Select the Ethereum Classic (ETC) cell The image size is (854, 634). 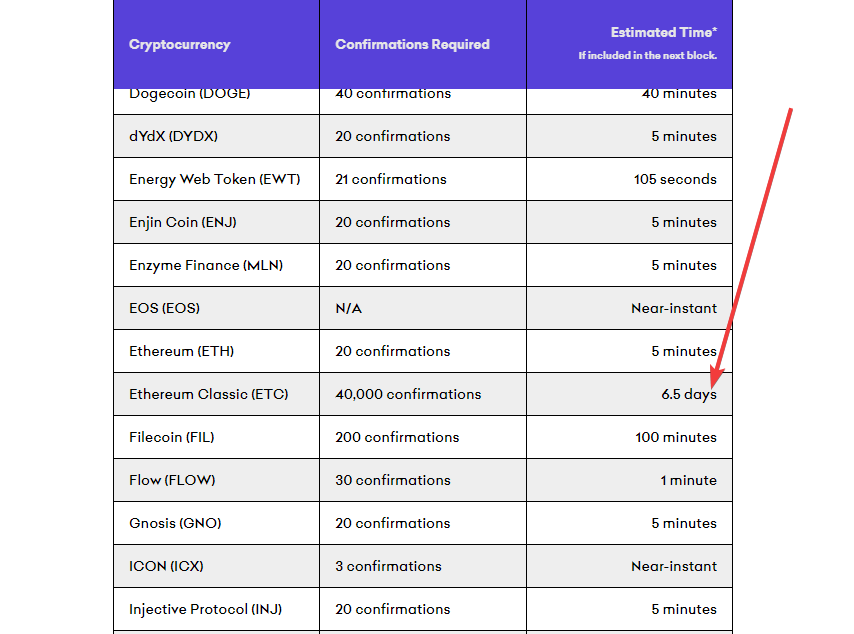pyautogui.click(x=208, y=394)
